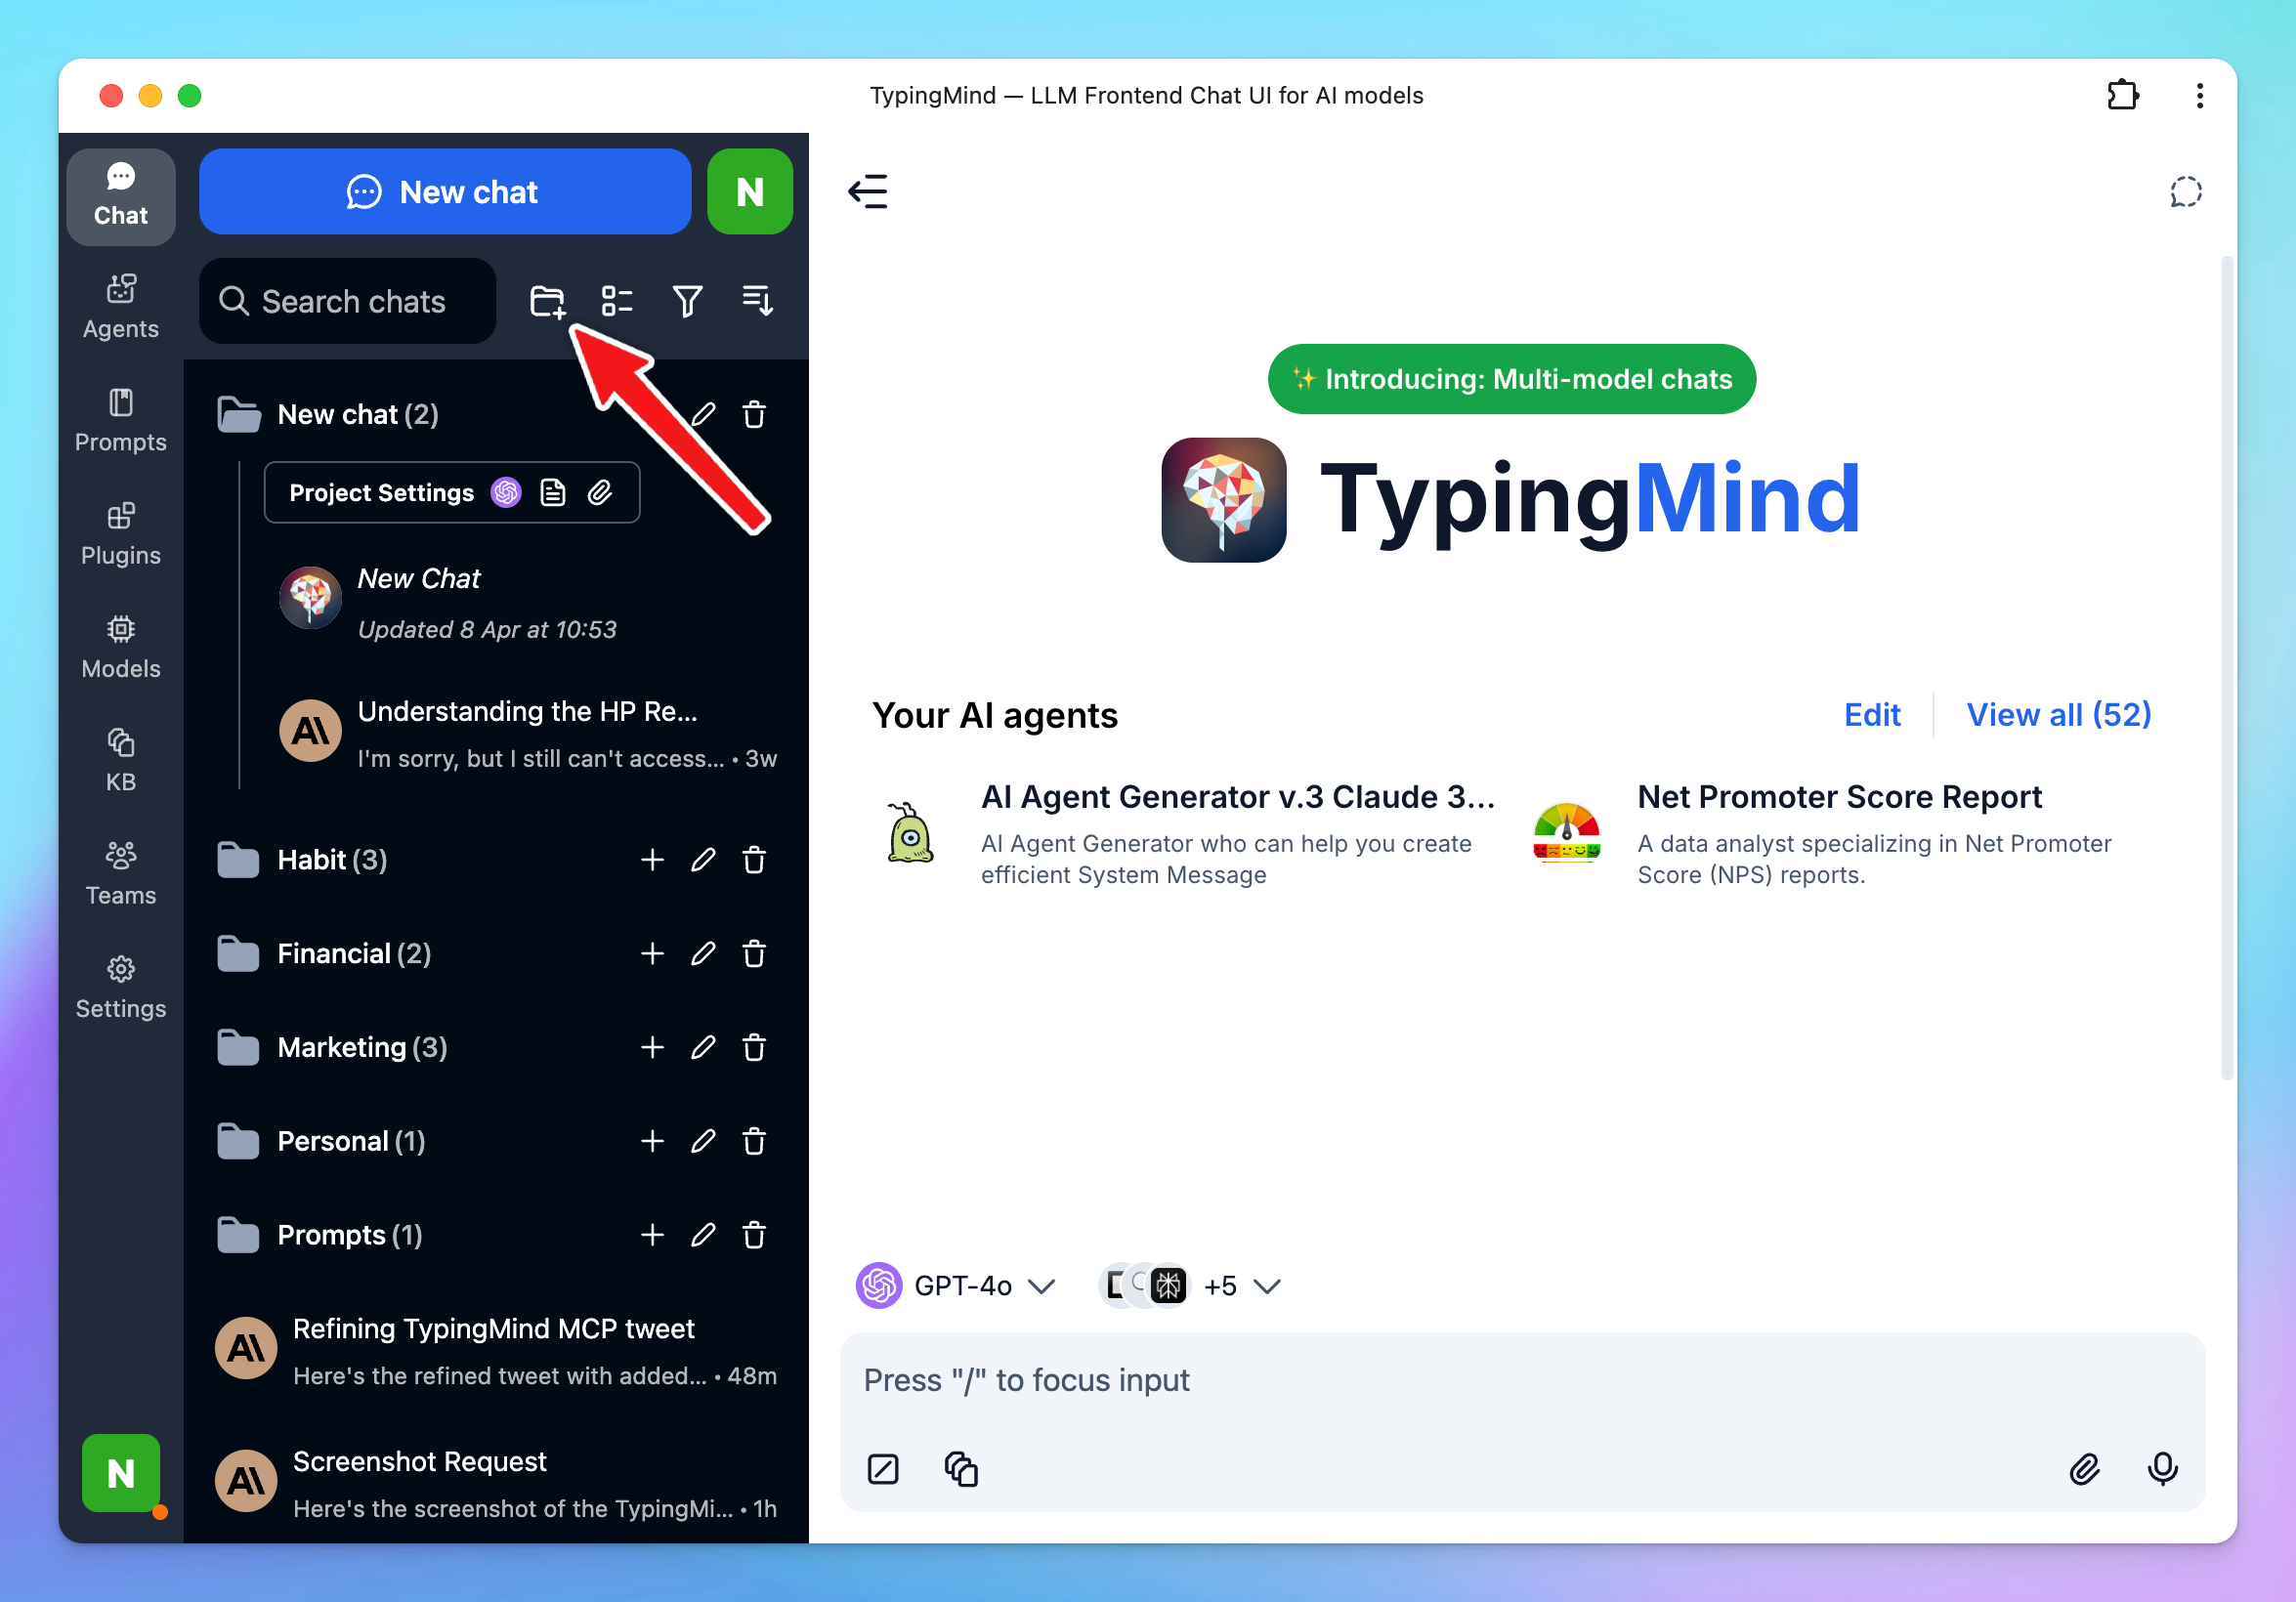This screenshot has height=1602, width=2296.
Task: Open the green N profile avatar at top
Action: pos(749,192)
